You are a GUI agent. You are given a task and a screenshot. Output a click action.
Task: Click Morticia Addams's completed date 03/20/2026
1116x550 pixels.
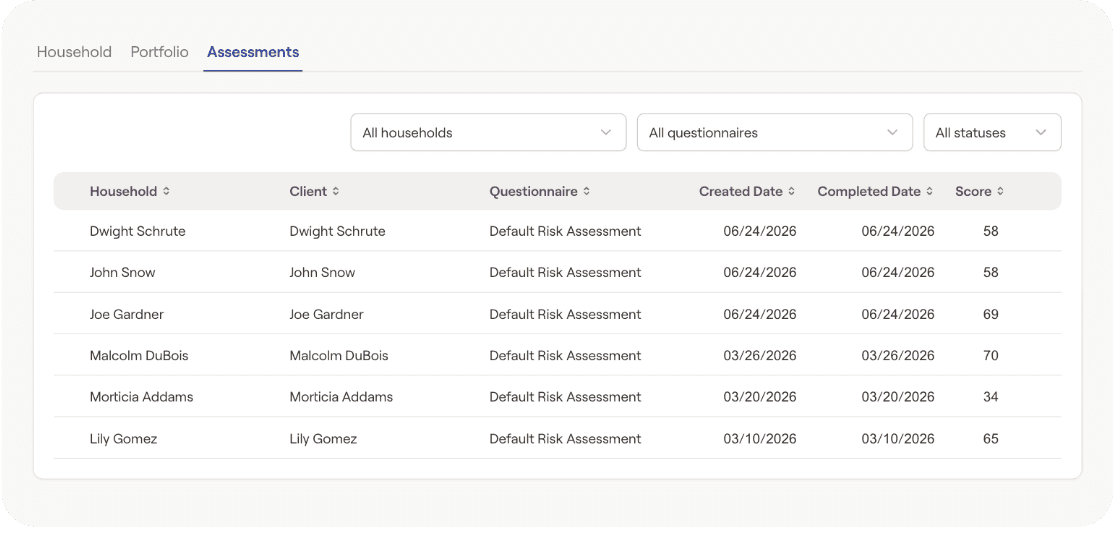[x=898, y=397]
